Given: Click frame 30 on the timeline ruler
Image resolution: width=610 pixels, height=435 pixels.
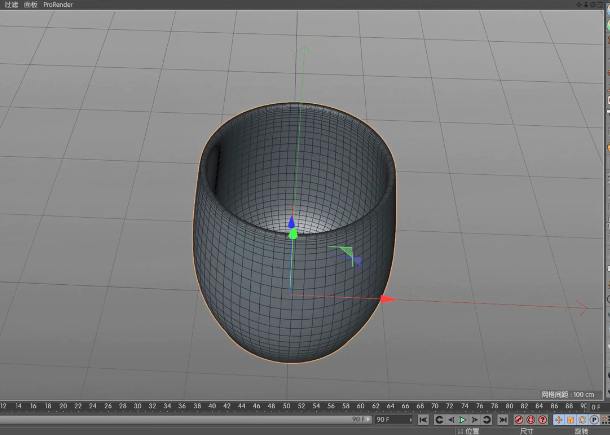Looking at the screenshot, I should click(137, 406).
